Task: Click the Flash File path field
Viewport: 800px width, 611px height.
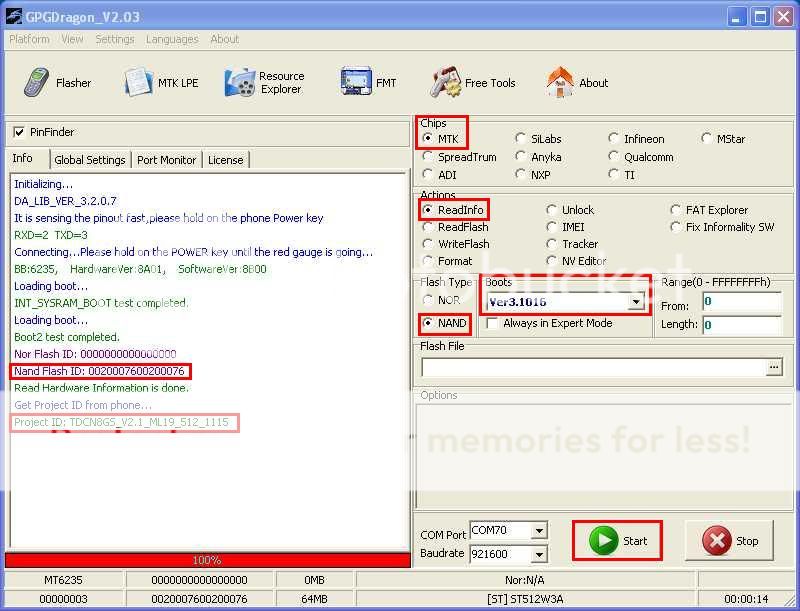Action: (x=594, y=367)
